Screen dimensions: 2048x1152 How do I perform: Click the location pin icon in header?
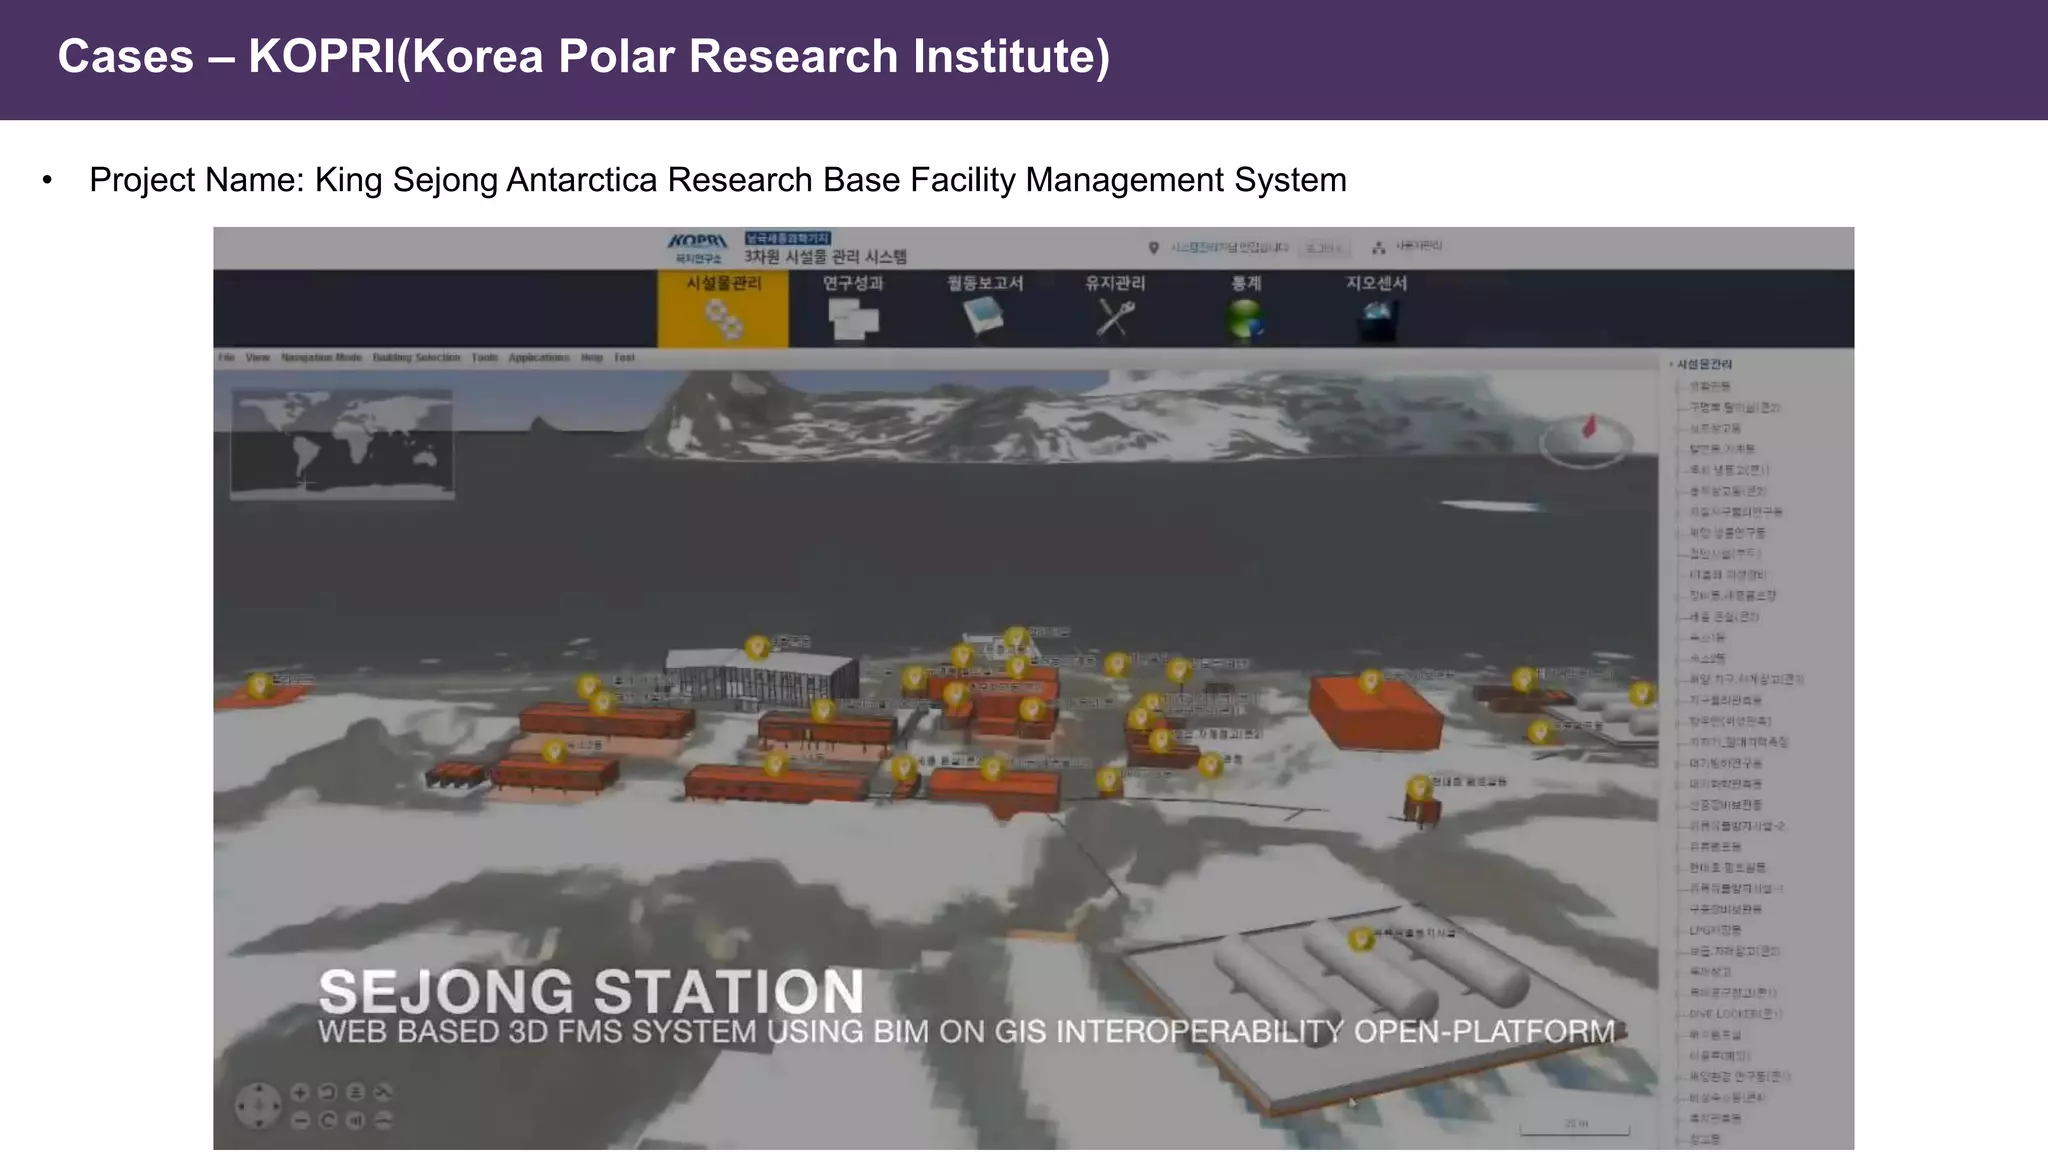(1153, 247)
